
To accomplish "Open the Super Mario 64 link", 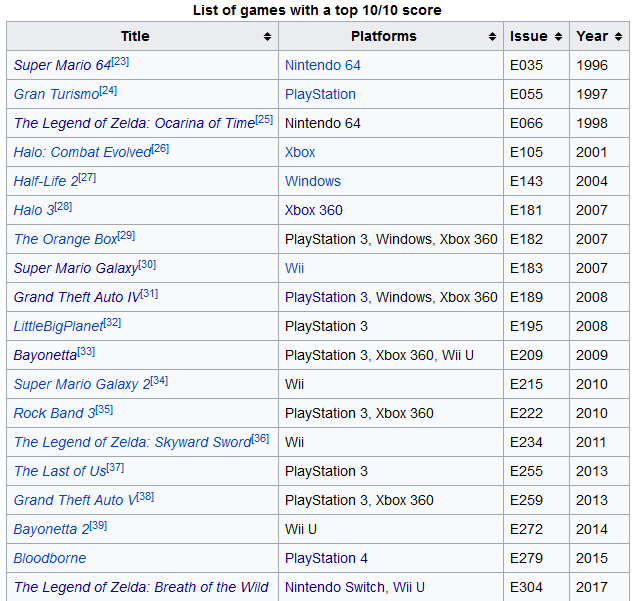I will [62, 65].
